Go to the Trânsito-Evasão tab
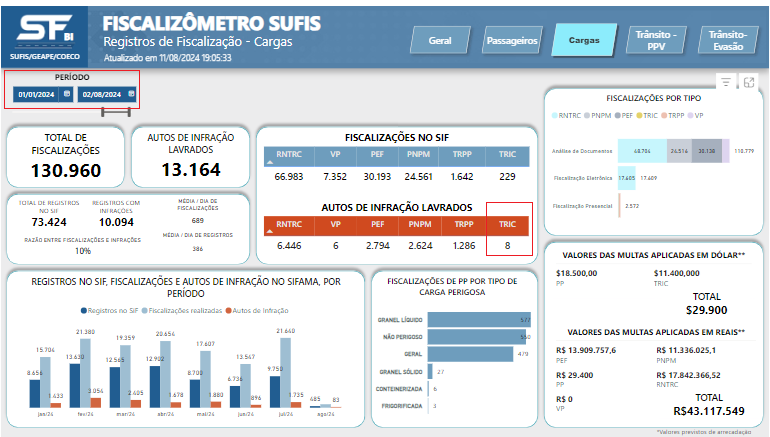This screenshot has width=770, height=437. 727,40
